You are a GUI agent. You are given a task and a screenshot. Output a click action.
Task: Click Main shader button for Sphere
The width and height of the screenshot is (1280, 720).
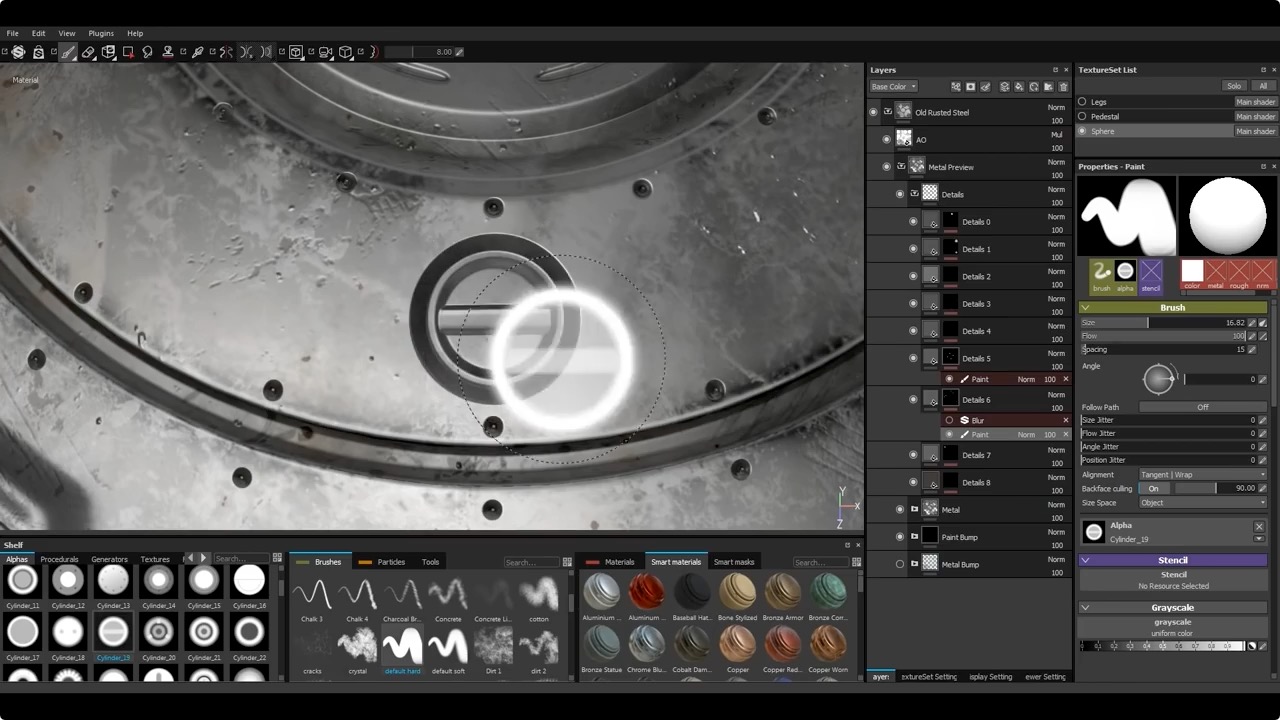pos(1255,131)
